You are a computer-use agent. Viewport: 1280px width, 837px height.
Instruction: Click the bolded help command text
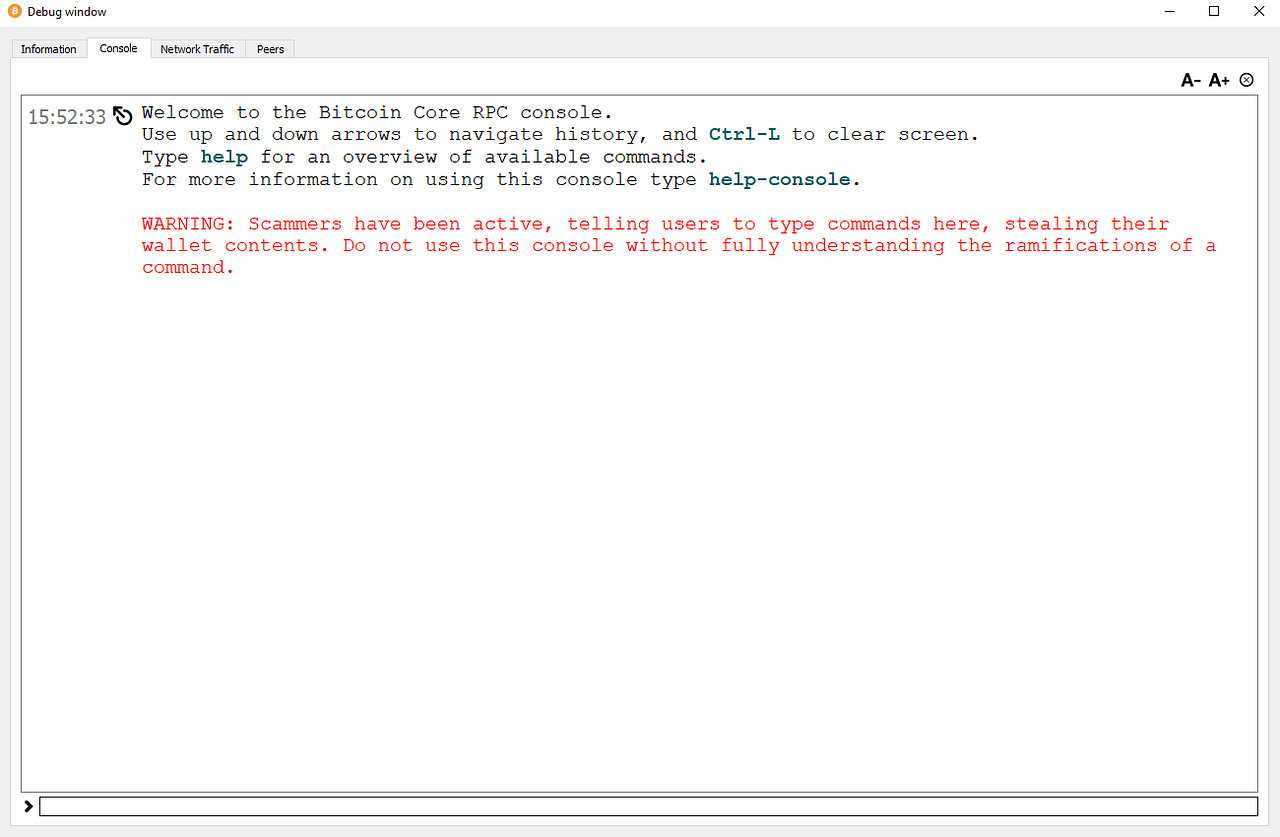[224, 156]
